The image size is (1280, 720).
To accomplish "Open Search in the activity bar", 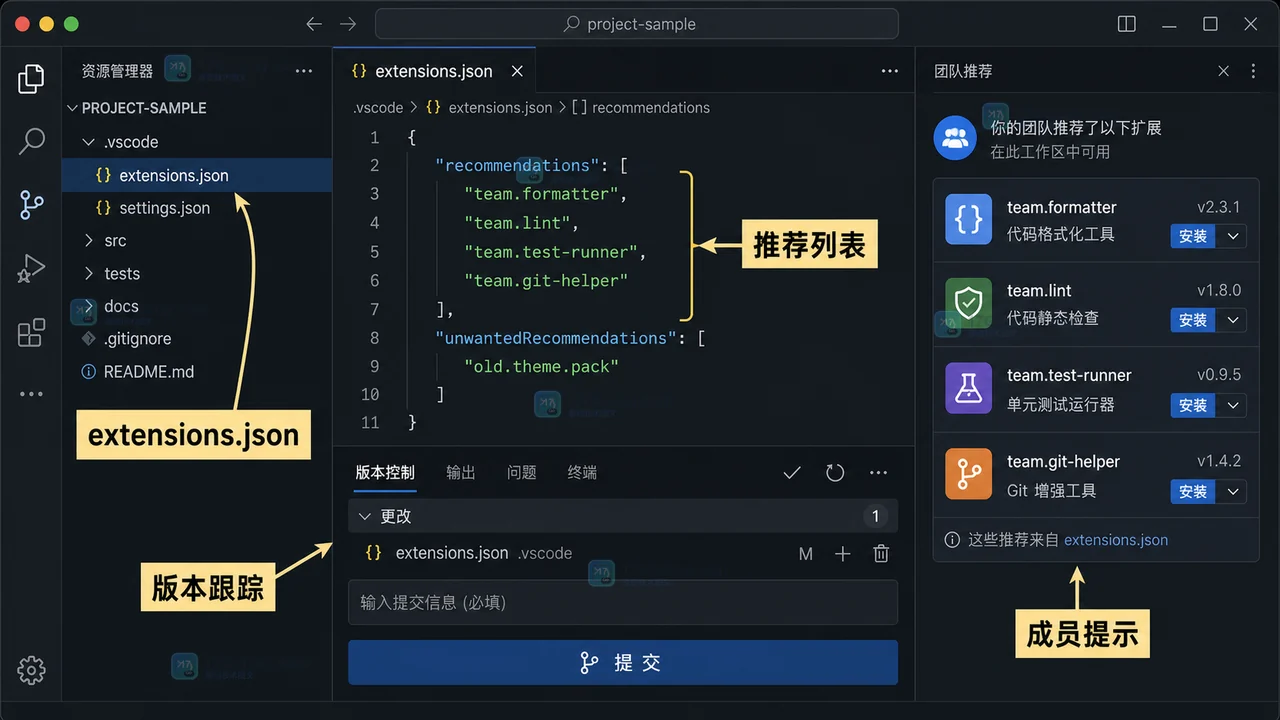I will [31, 141].
